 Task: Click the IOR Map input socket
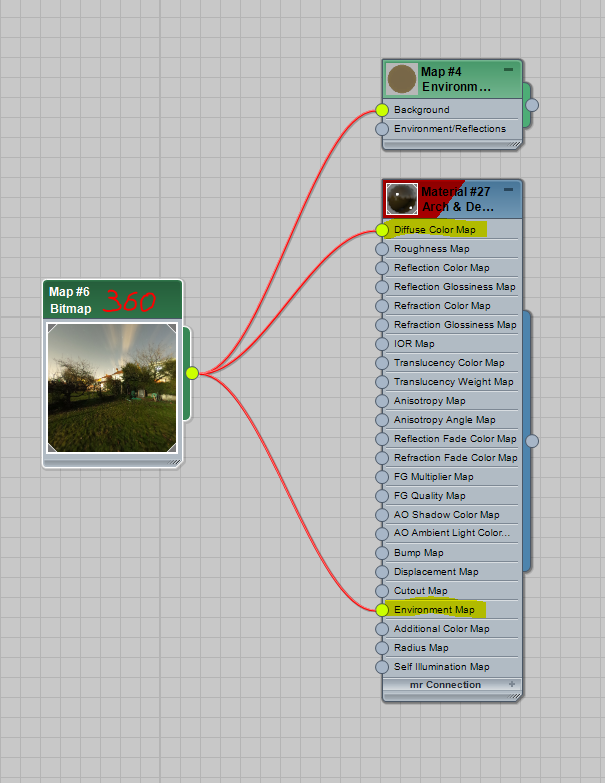[381, 344]
